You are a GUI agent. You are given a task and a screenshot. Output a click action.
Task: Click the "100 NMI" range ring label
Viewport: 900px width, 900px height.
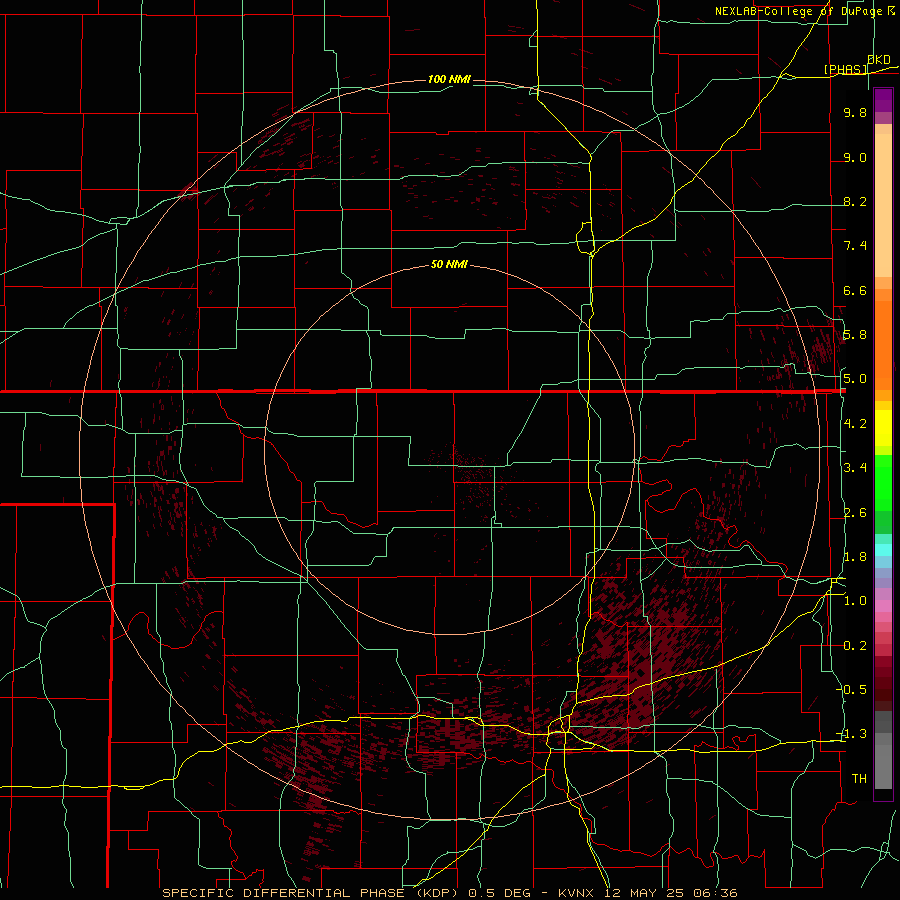(x=449, y=79)
